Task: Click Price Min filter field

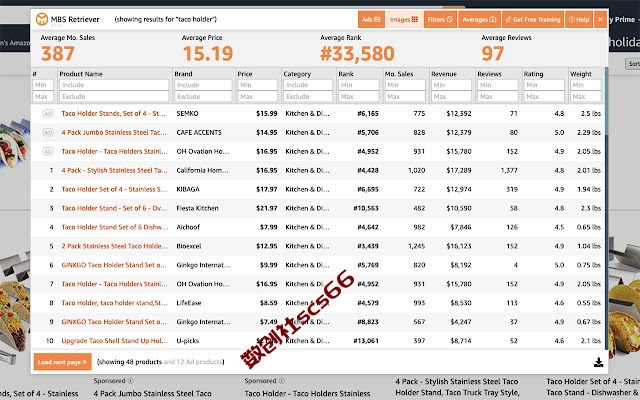Action: pos(258,85)
